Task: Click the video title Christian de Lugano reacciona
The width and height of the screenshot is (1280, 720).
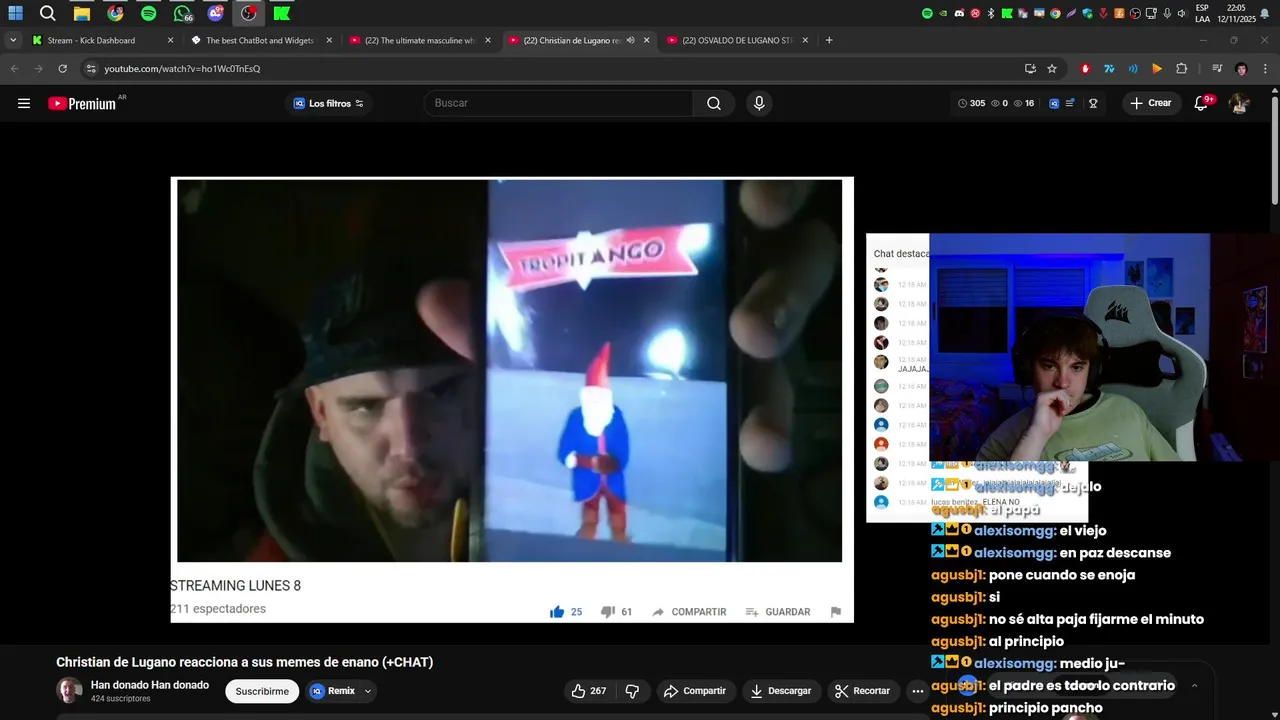Action: (244, 662)
